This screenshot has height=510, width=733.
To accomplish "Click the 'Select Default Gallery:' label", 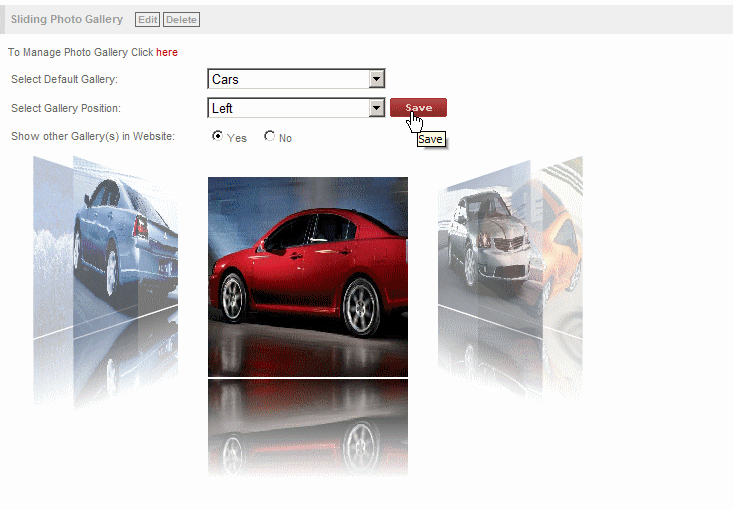I will click(x=65, y=79).
